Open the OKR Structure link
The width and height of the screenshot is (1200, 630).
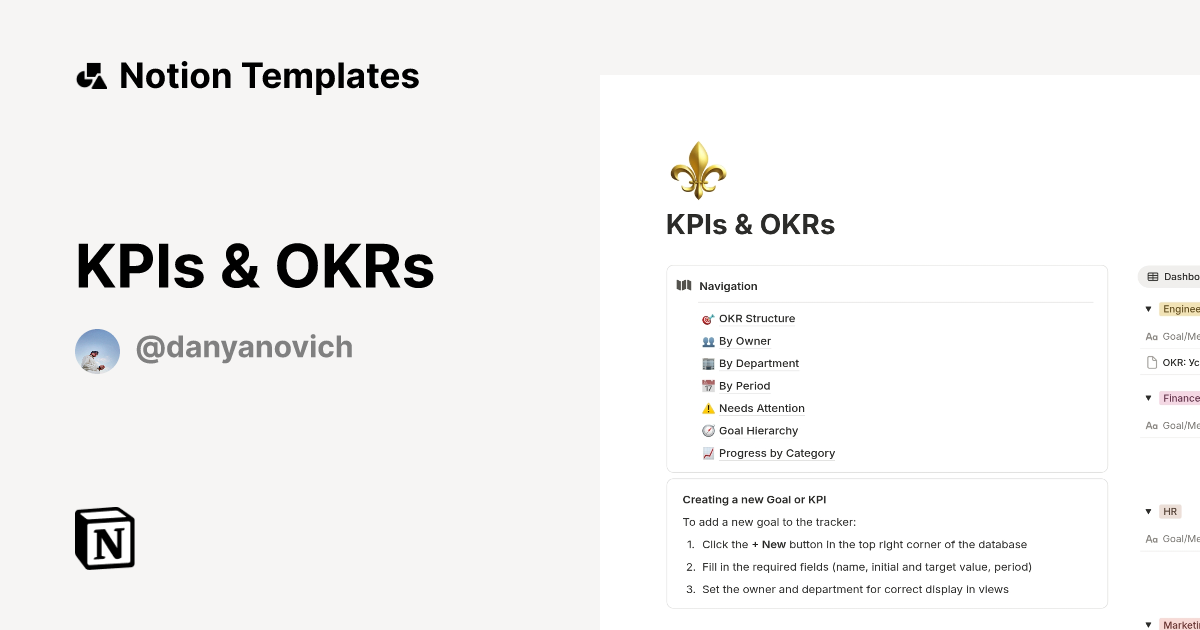tap(757, 318)
